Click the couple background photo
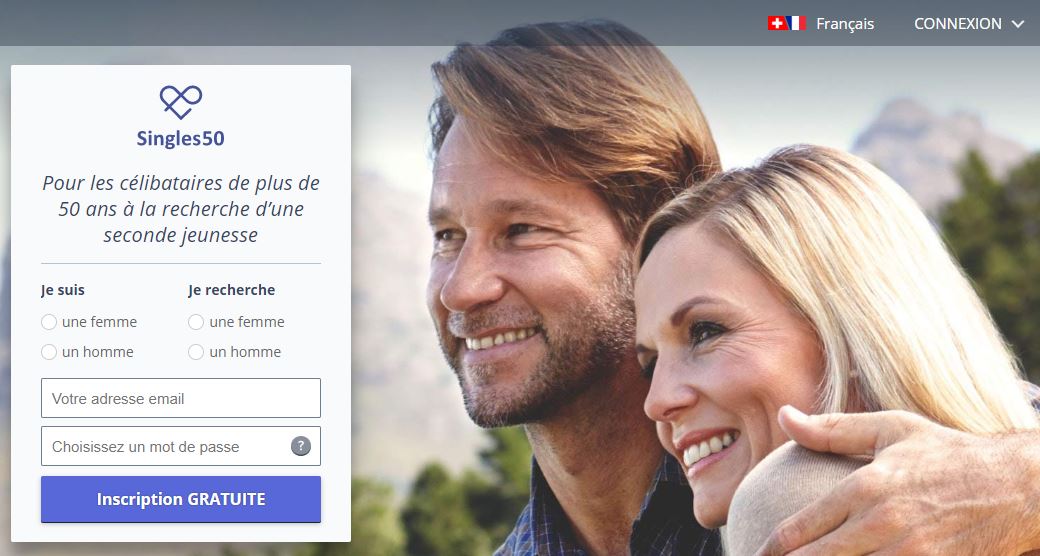The image size is (1040, 556). tap(696, 299)
